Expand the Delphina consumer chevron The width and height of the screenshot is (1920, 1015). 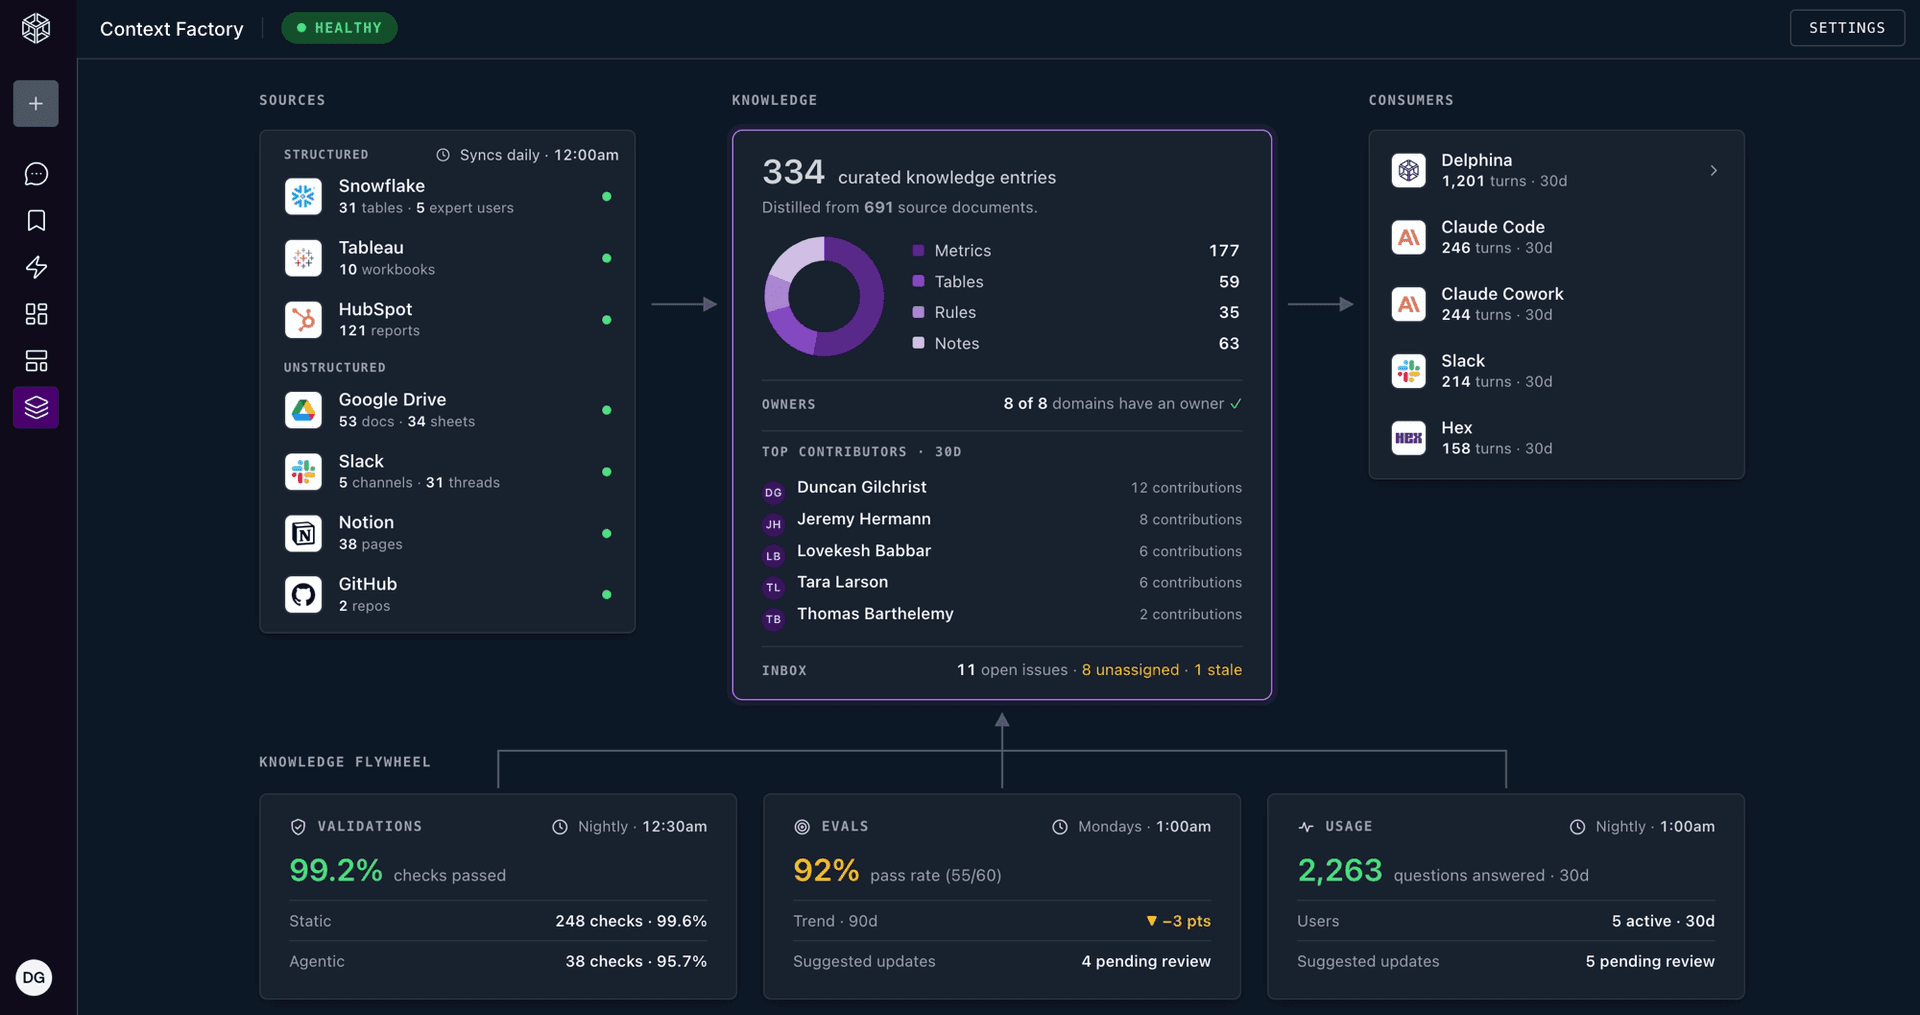(1713, 171)
